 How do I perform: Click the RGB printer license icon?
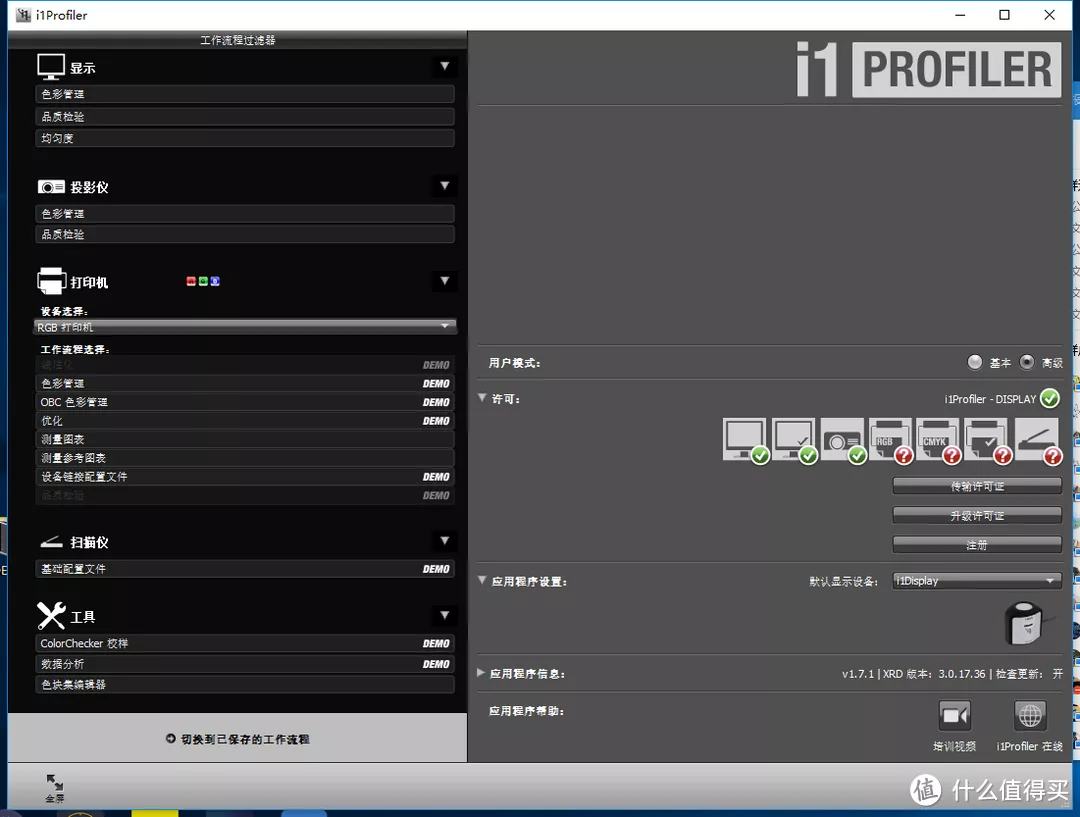pyautogui.click(x=891, y=439)
